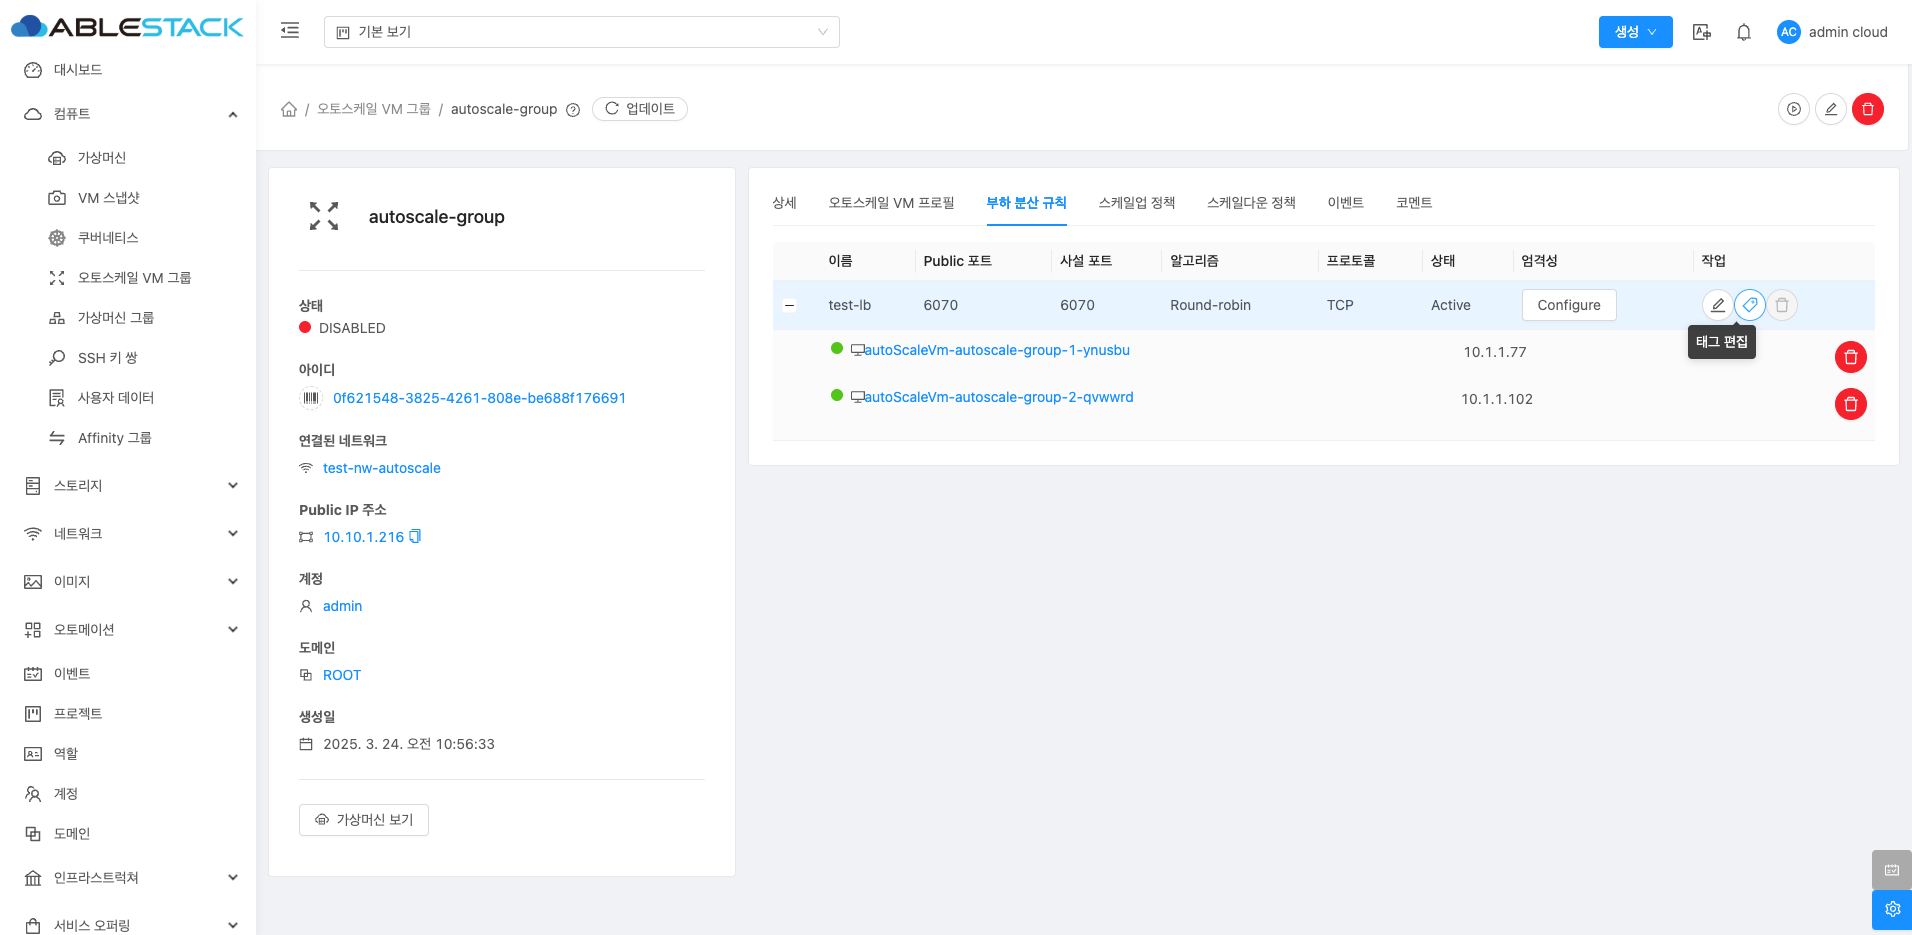Copy the Public IP address 10.10.1.216
1912x935 pixels.
pyautogui.click(x=415, y=537)
